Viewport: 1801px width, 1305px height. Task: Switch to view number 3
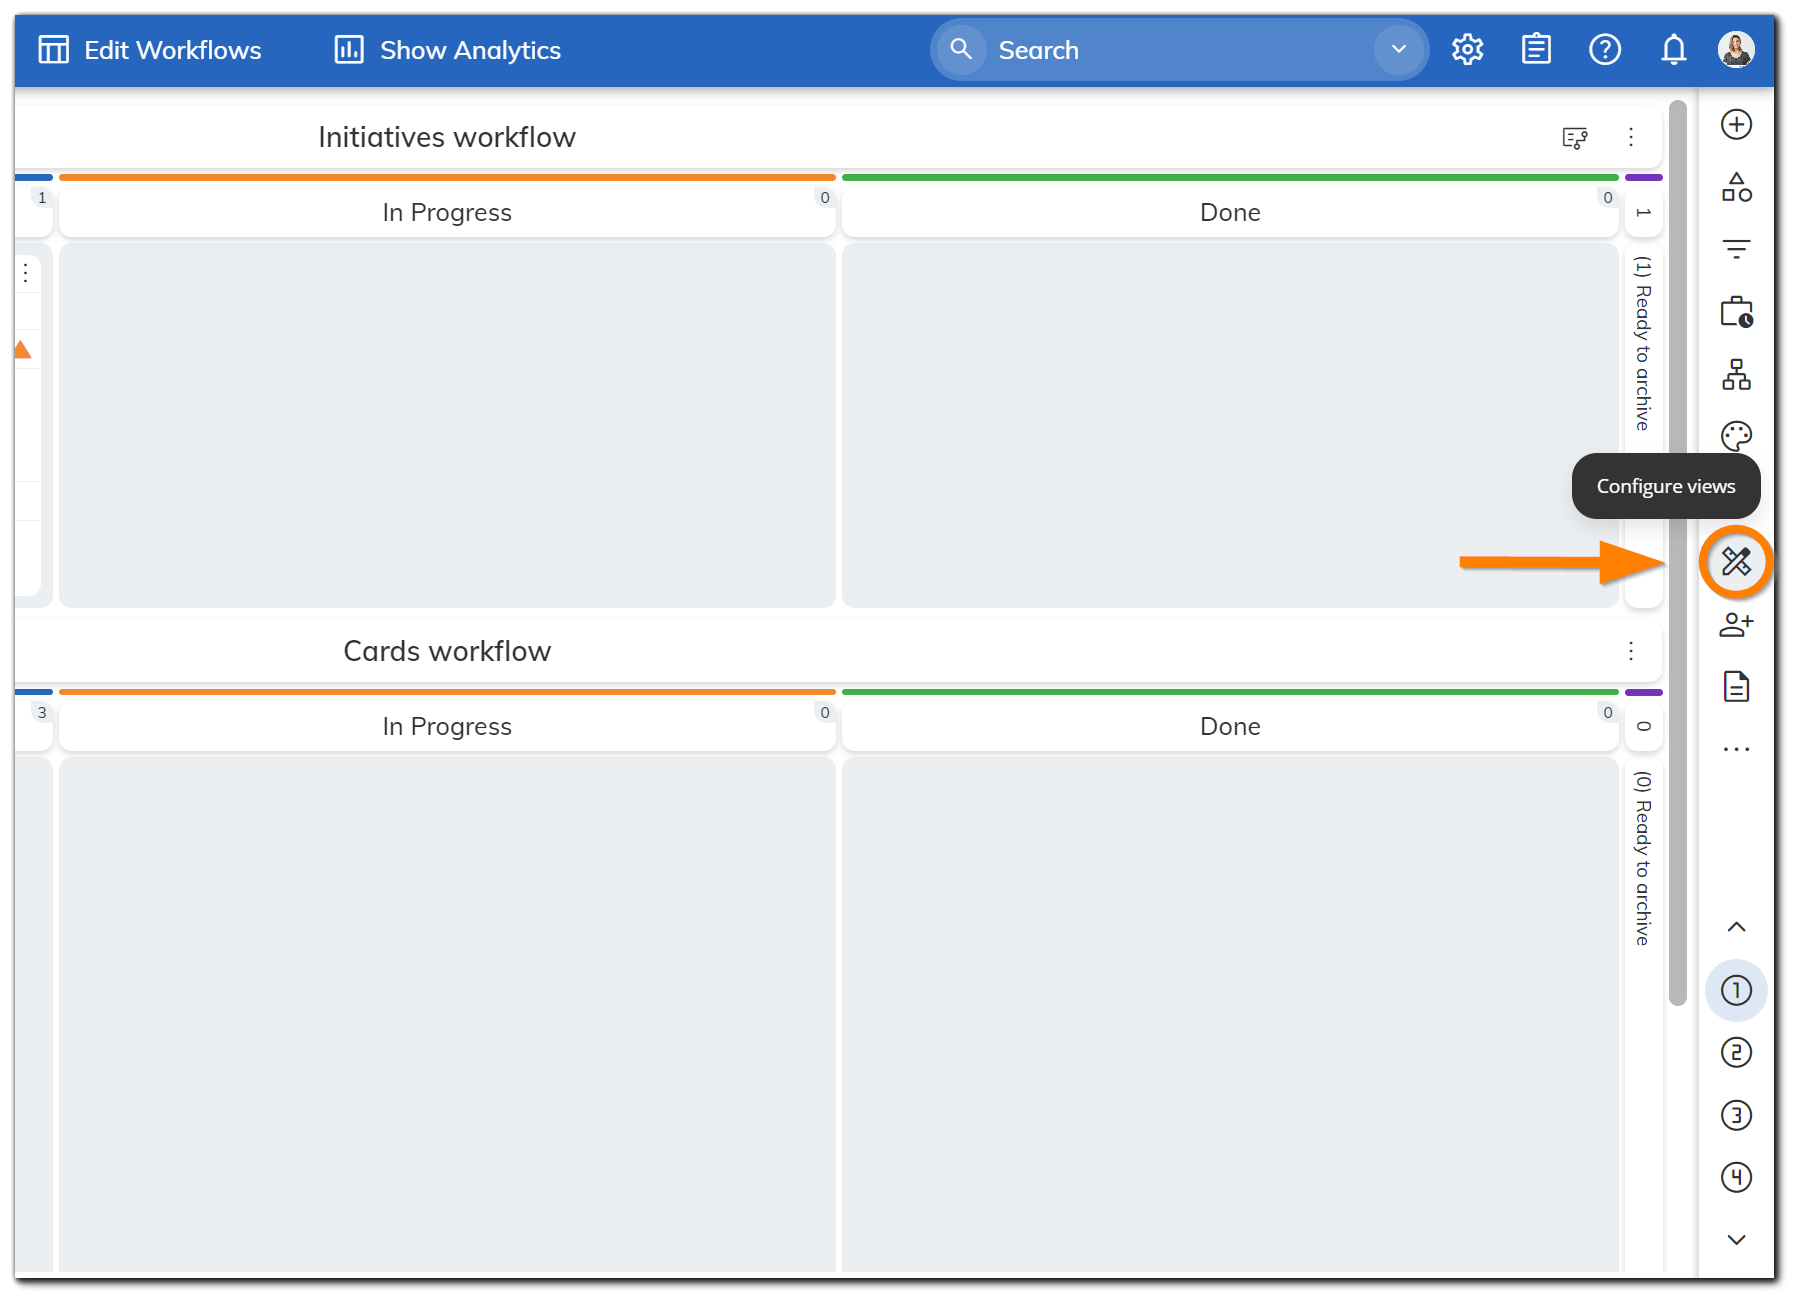click(x=1736, y=1115)
